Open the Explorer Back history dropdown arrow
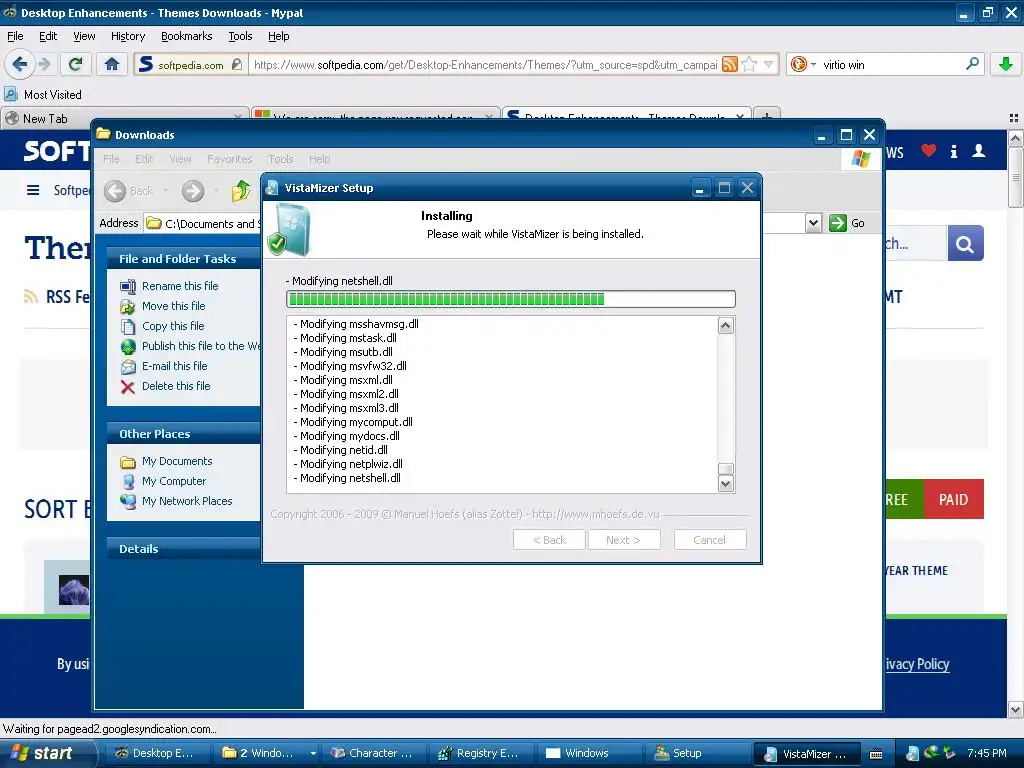Viewport: 1024px width, 768px height. [166, 191]
